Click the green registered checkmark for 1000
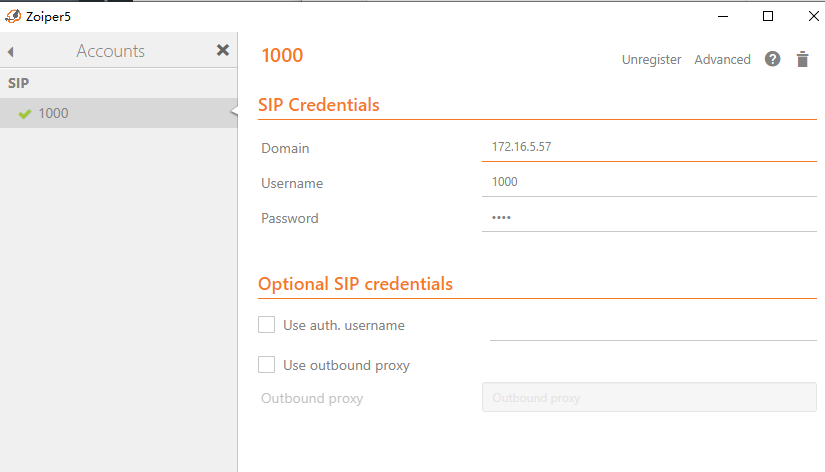Viewport: 825px width, 472px height. click(25, 114)
